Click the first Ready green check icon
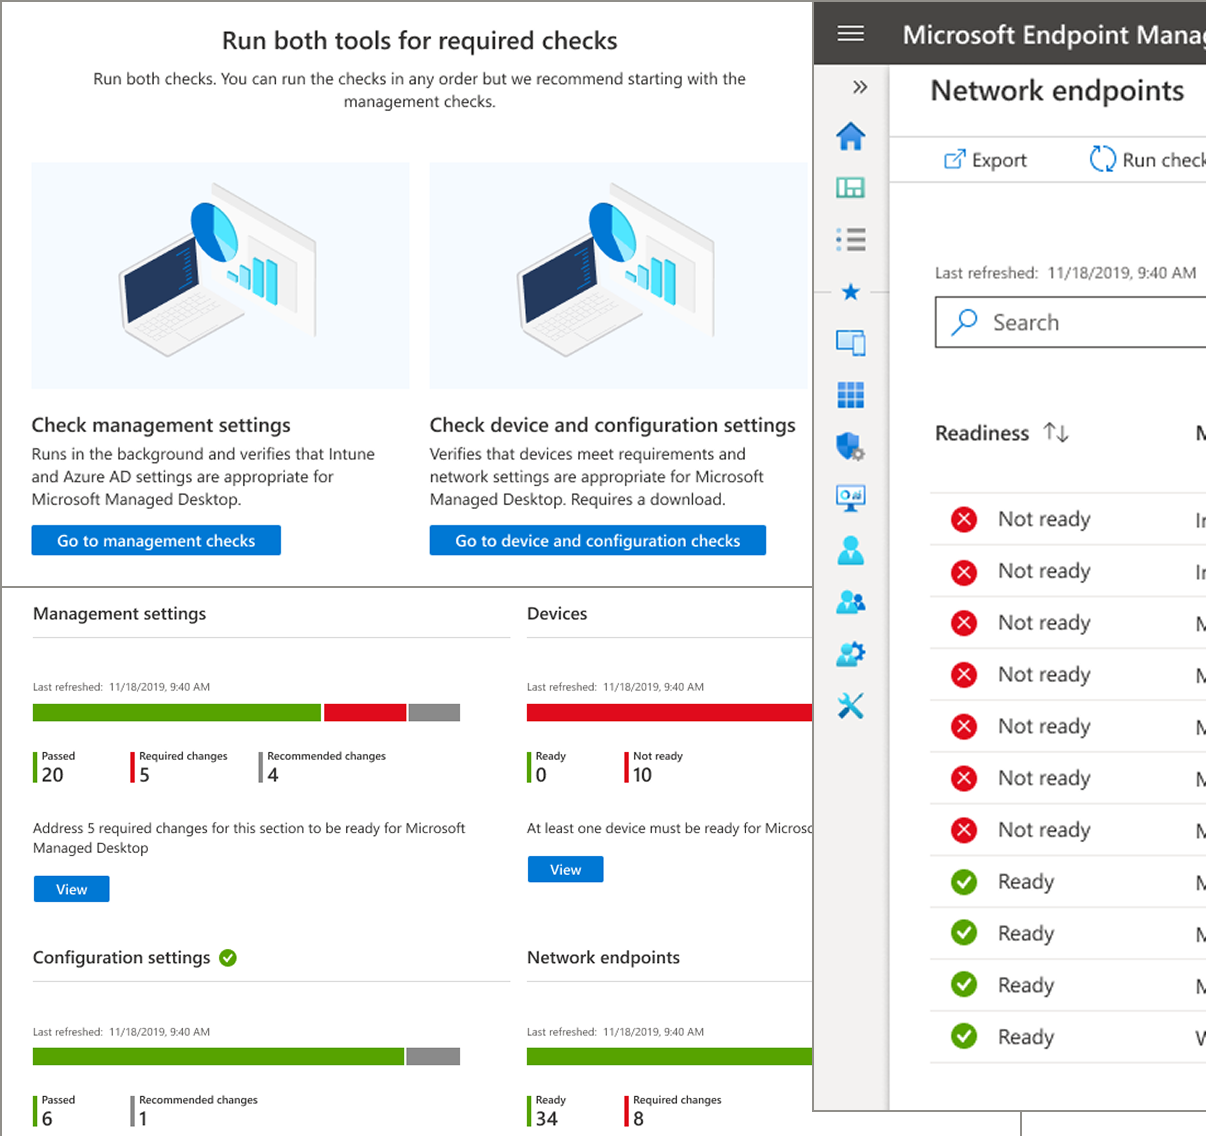The height and width of the screenshot is (1136, 1206). [x=964, y=882]
